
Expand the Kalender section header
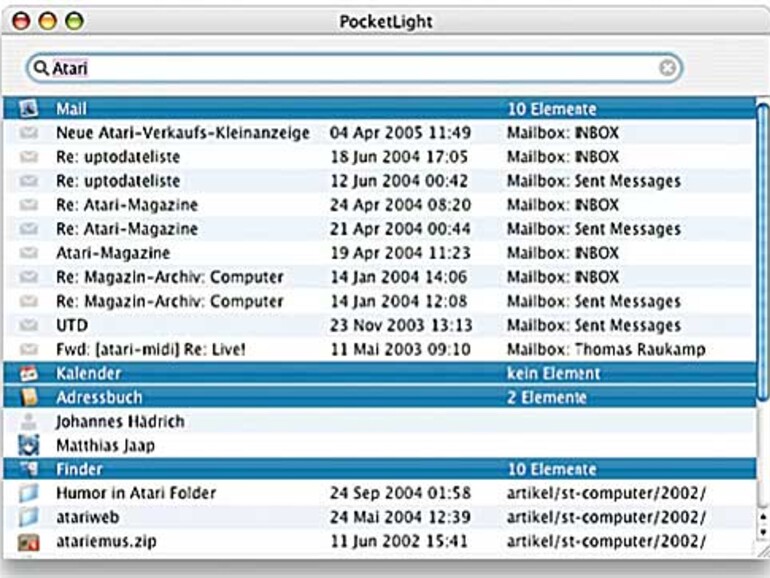[x=380, y=373]
